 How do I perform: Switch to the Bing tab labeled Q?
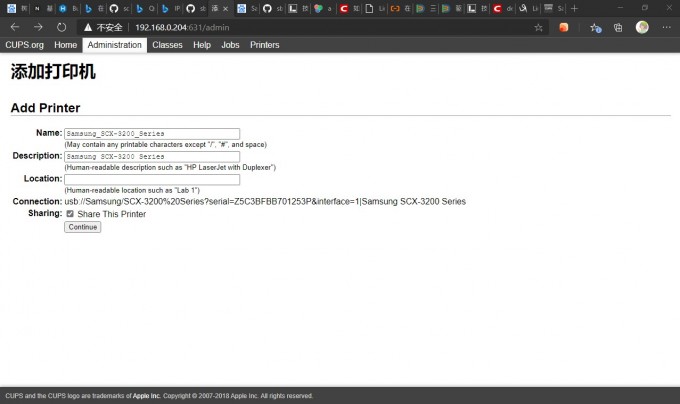tap(145, 9)
